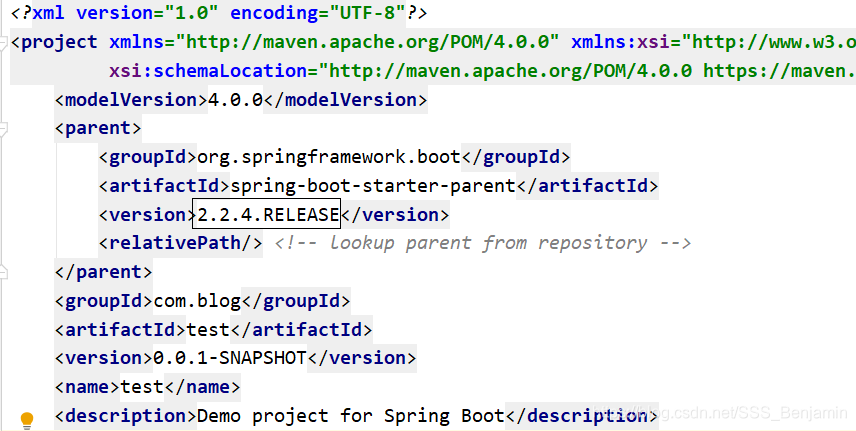Image resolution: width=856 pixels, height=431 pixels.
Task: Click the opening description tag
Action: [126, 416]
